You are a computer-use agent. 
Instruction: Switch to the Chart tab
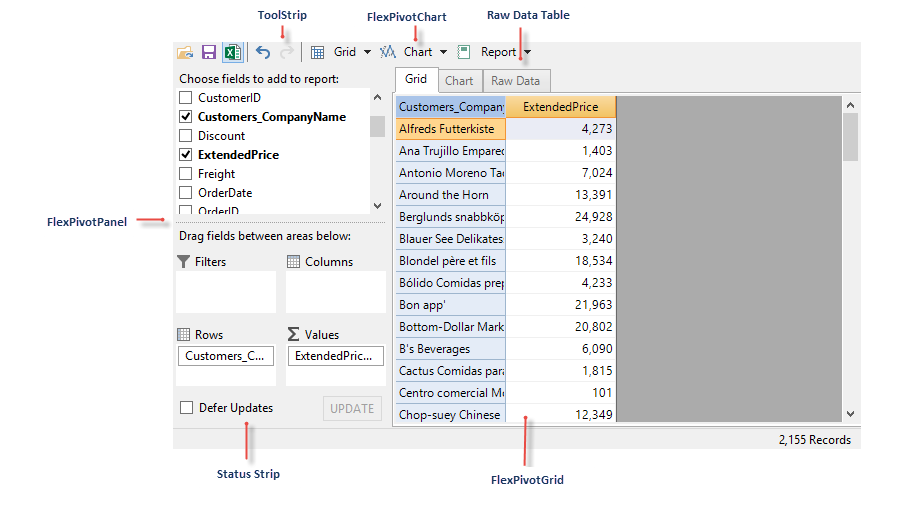(459, 81)
